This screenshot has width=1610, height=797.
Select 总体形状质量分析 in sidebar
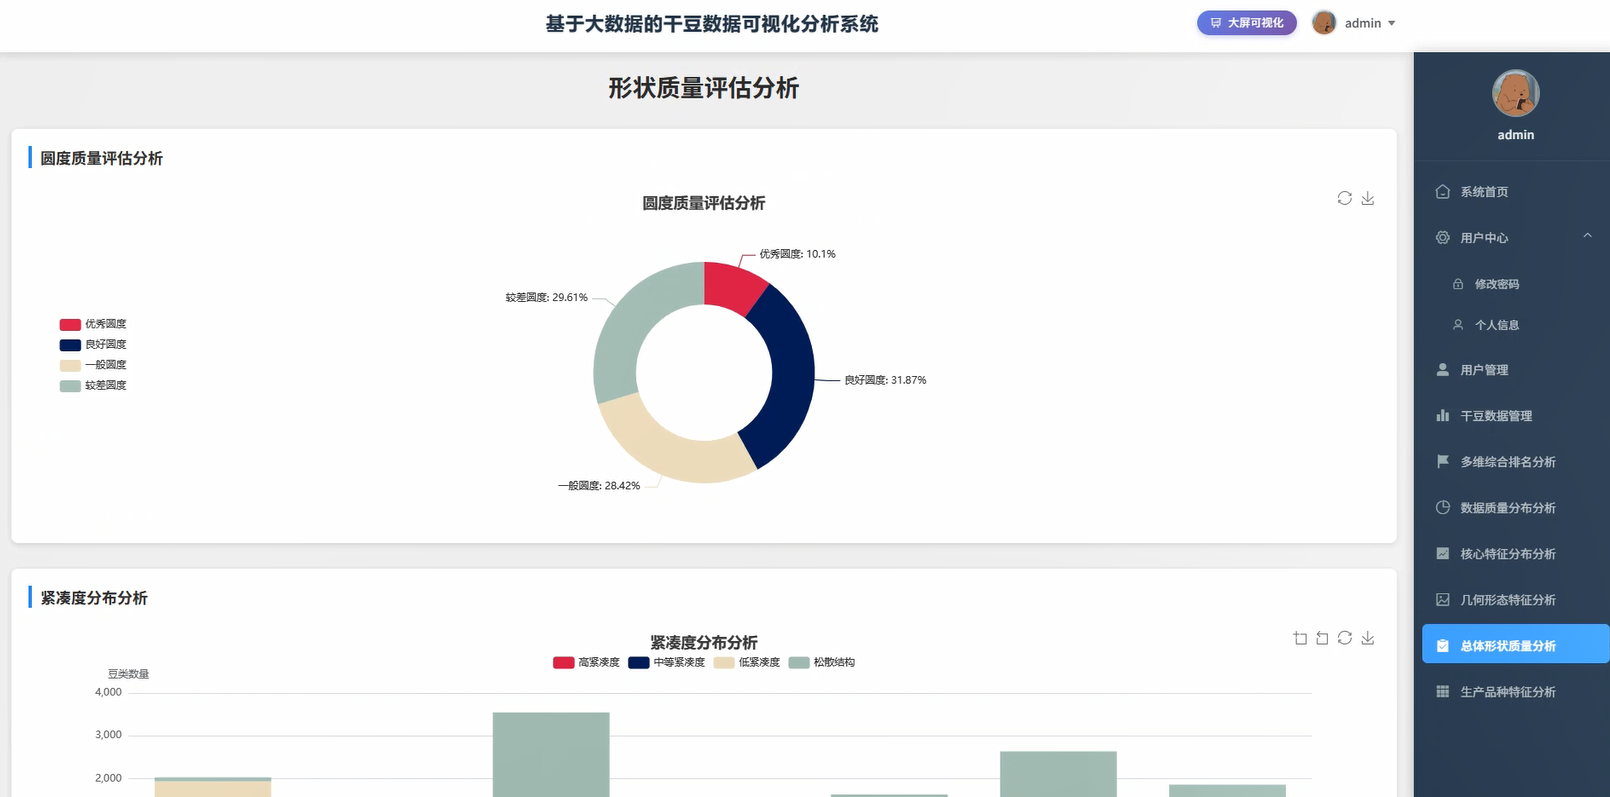click(1515, 645)
